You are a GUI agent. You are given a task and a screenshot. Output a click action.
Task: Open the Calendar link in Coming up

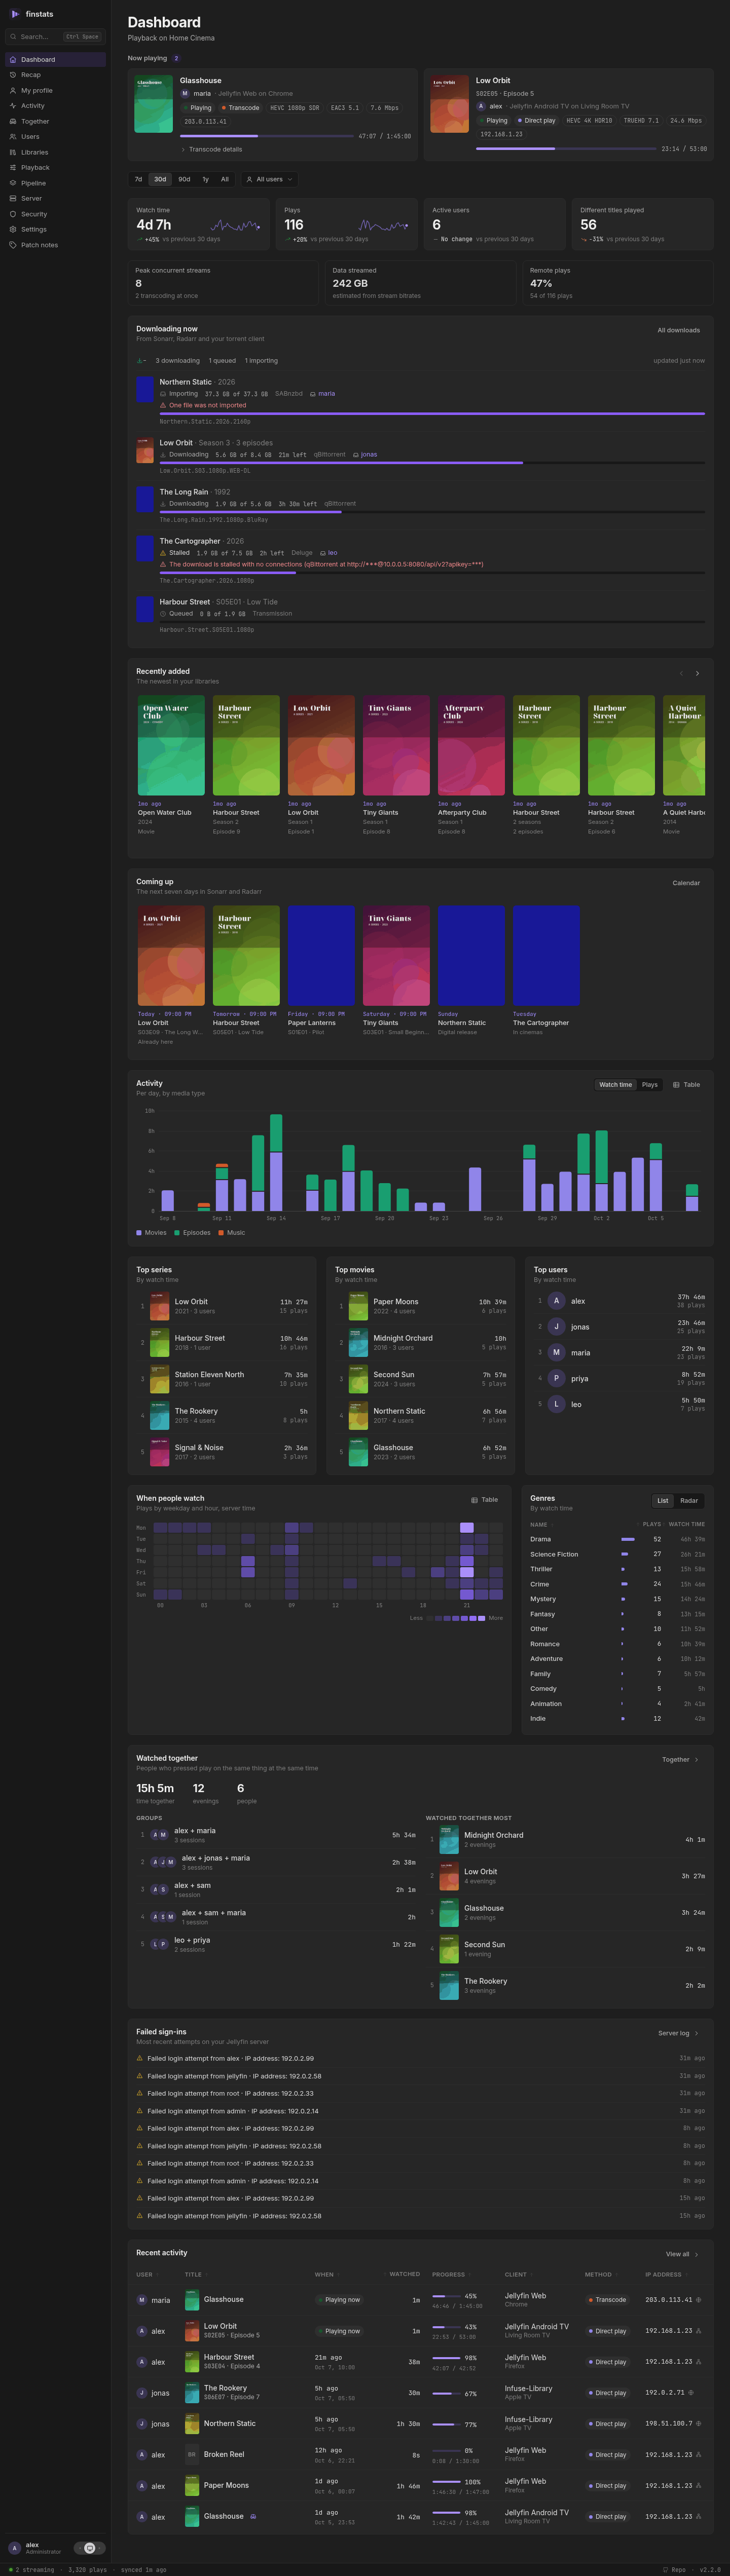(x=686, y=883)
